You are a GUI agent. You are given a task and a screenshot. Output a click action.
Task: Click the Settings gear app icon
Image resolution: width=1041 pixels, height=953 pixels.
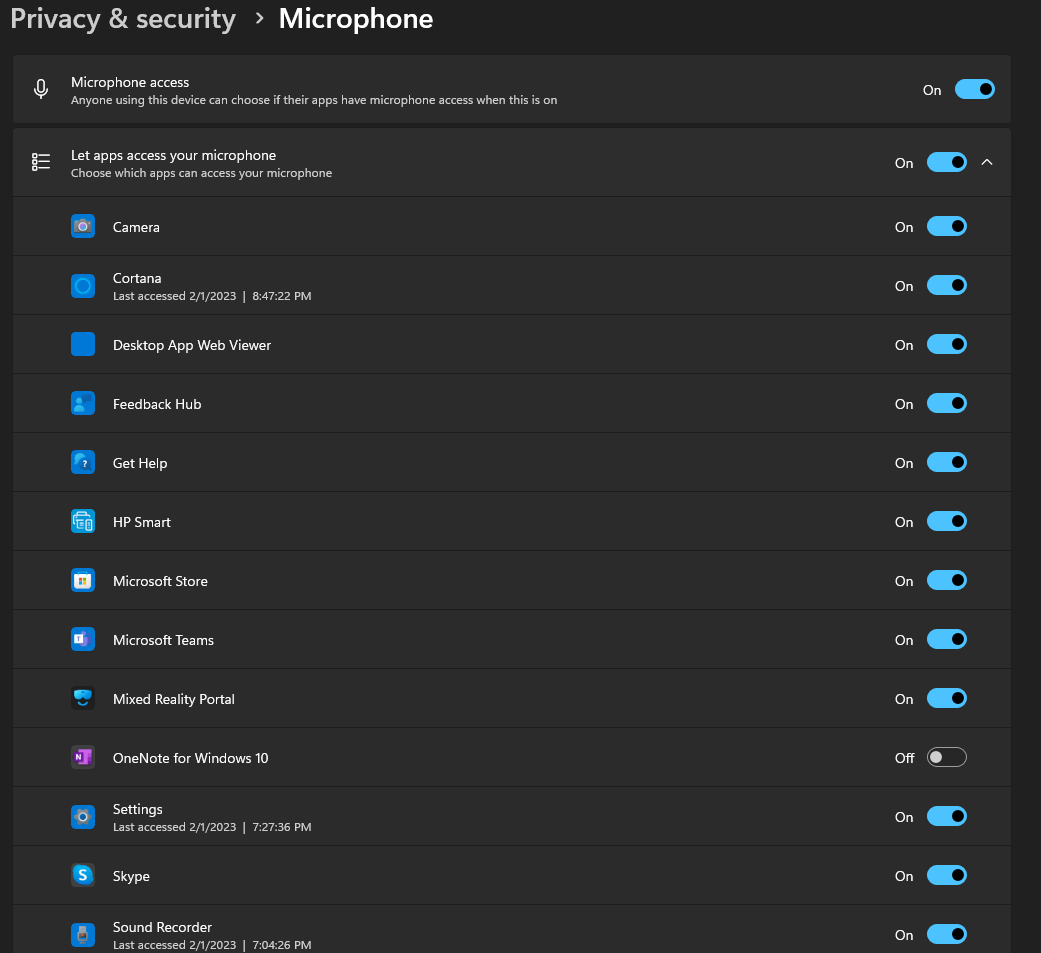tap(83, 817)
